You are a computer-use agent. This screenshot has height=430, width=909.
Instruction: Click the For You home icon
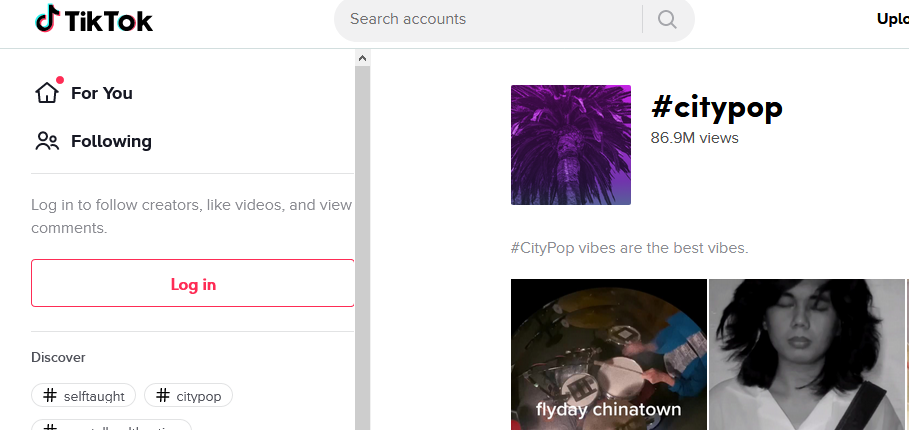(47, 92)
